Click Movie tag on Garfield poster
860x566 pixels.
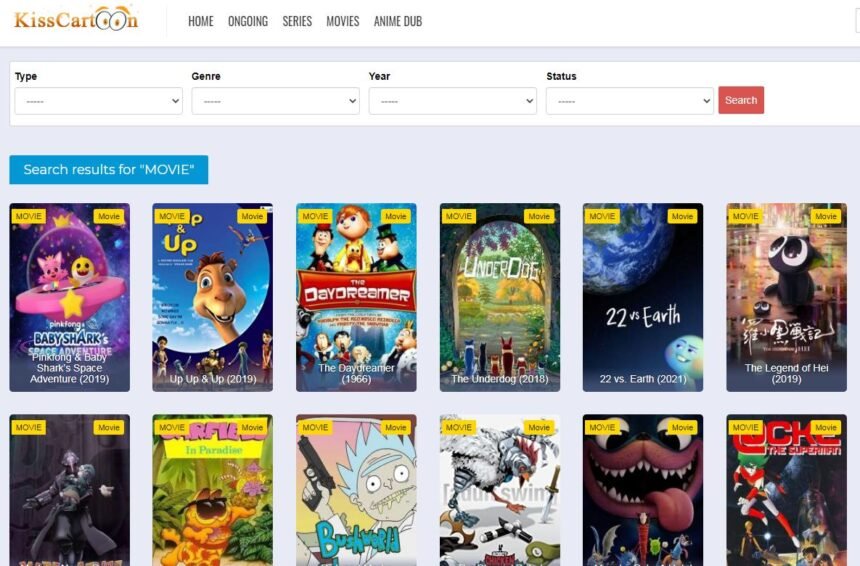pos(252,427)
